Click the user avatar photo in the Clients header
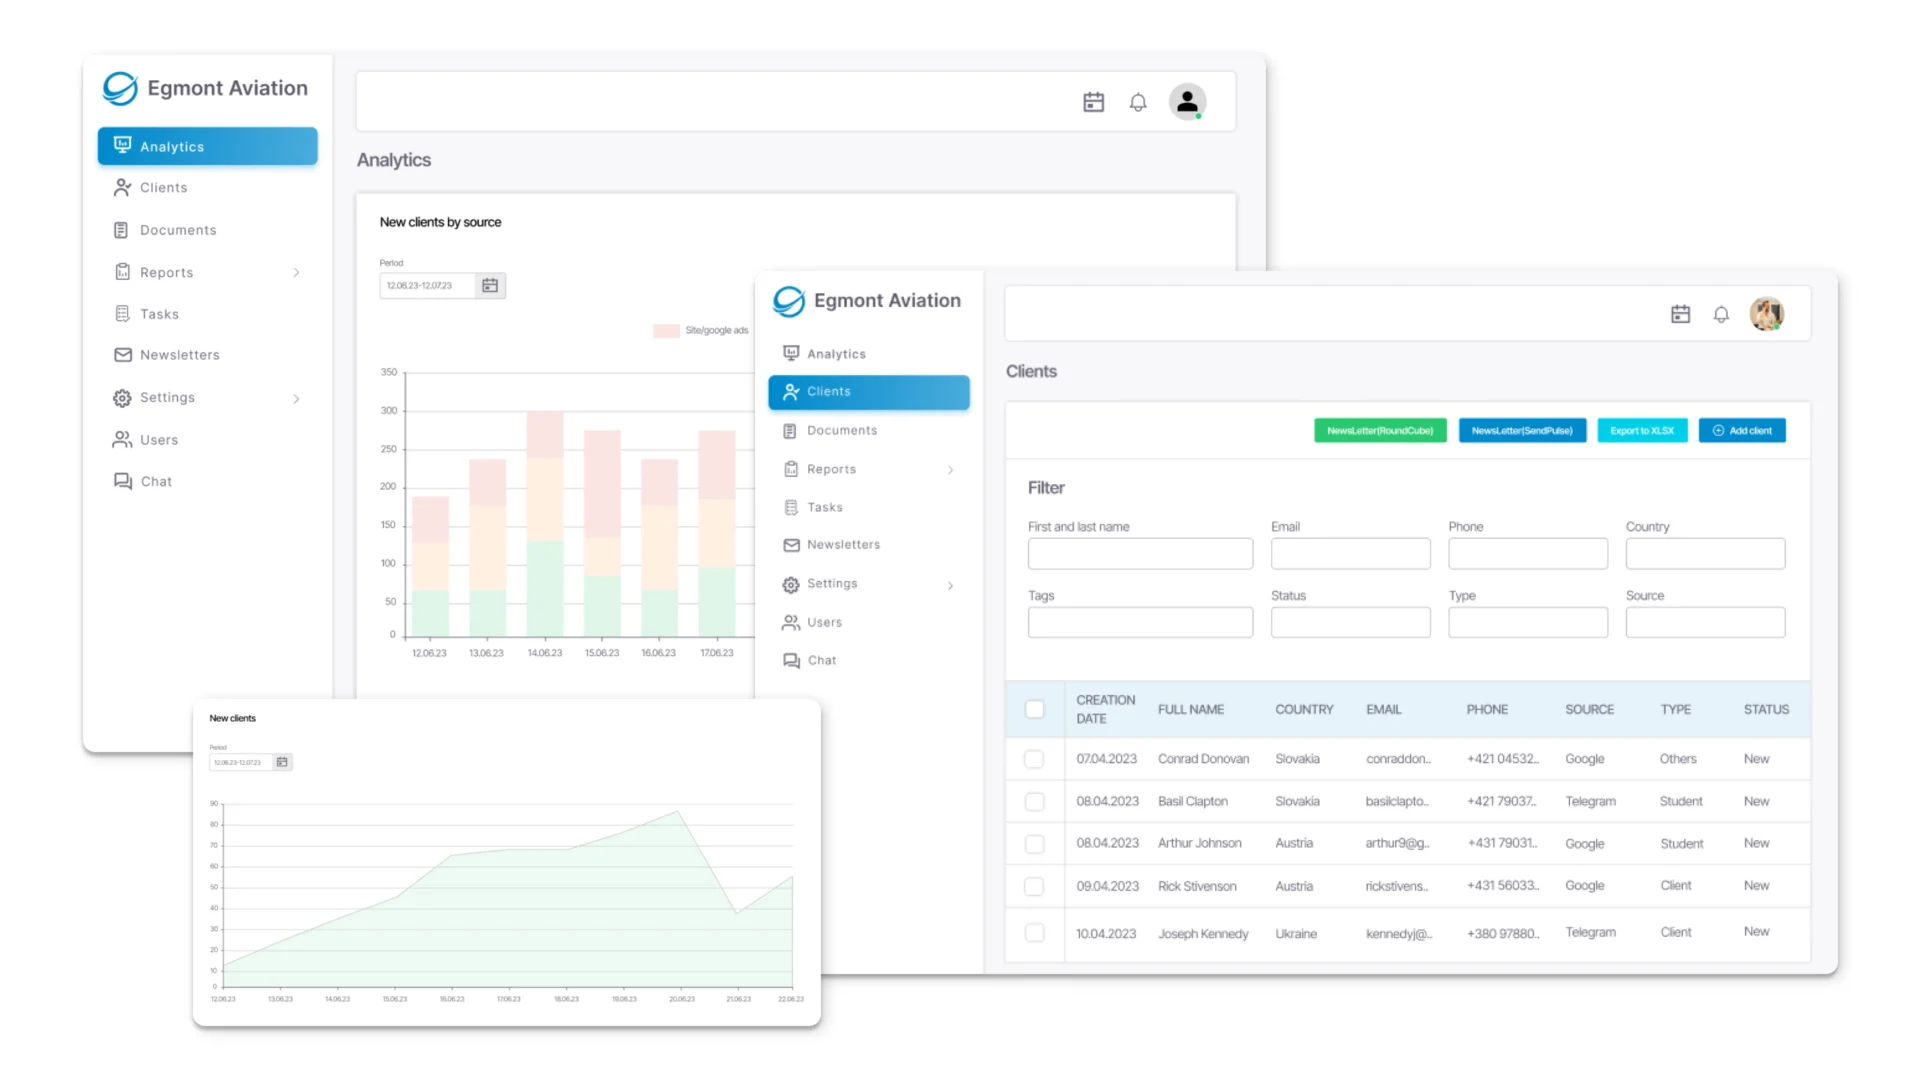 [1766, 314]
